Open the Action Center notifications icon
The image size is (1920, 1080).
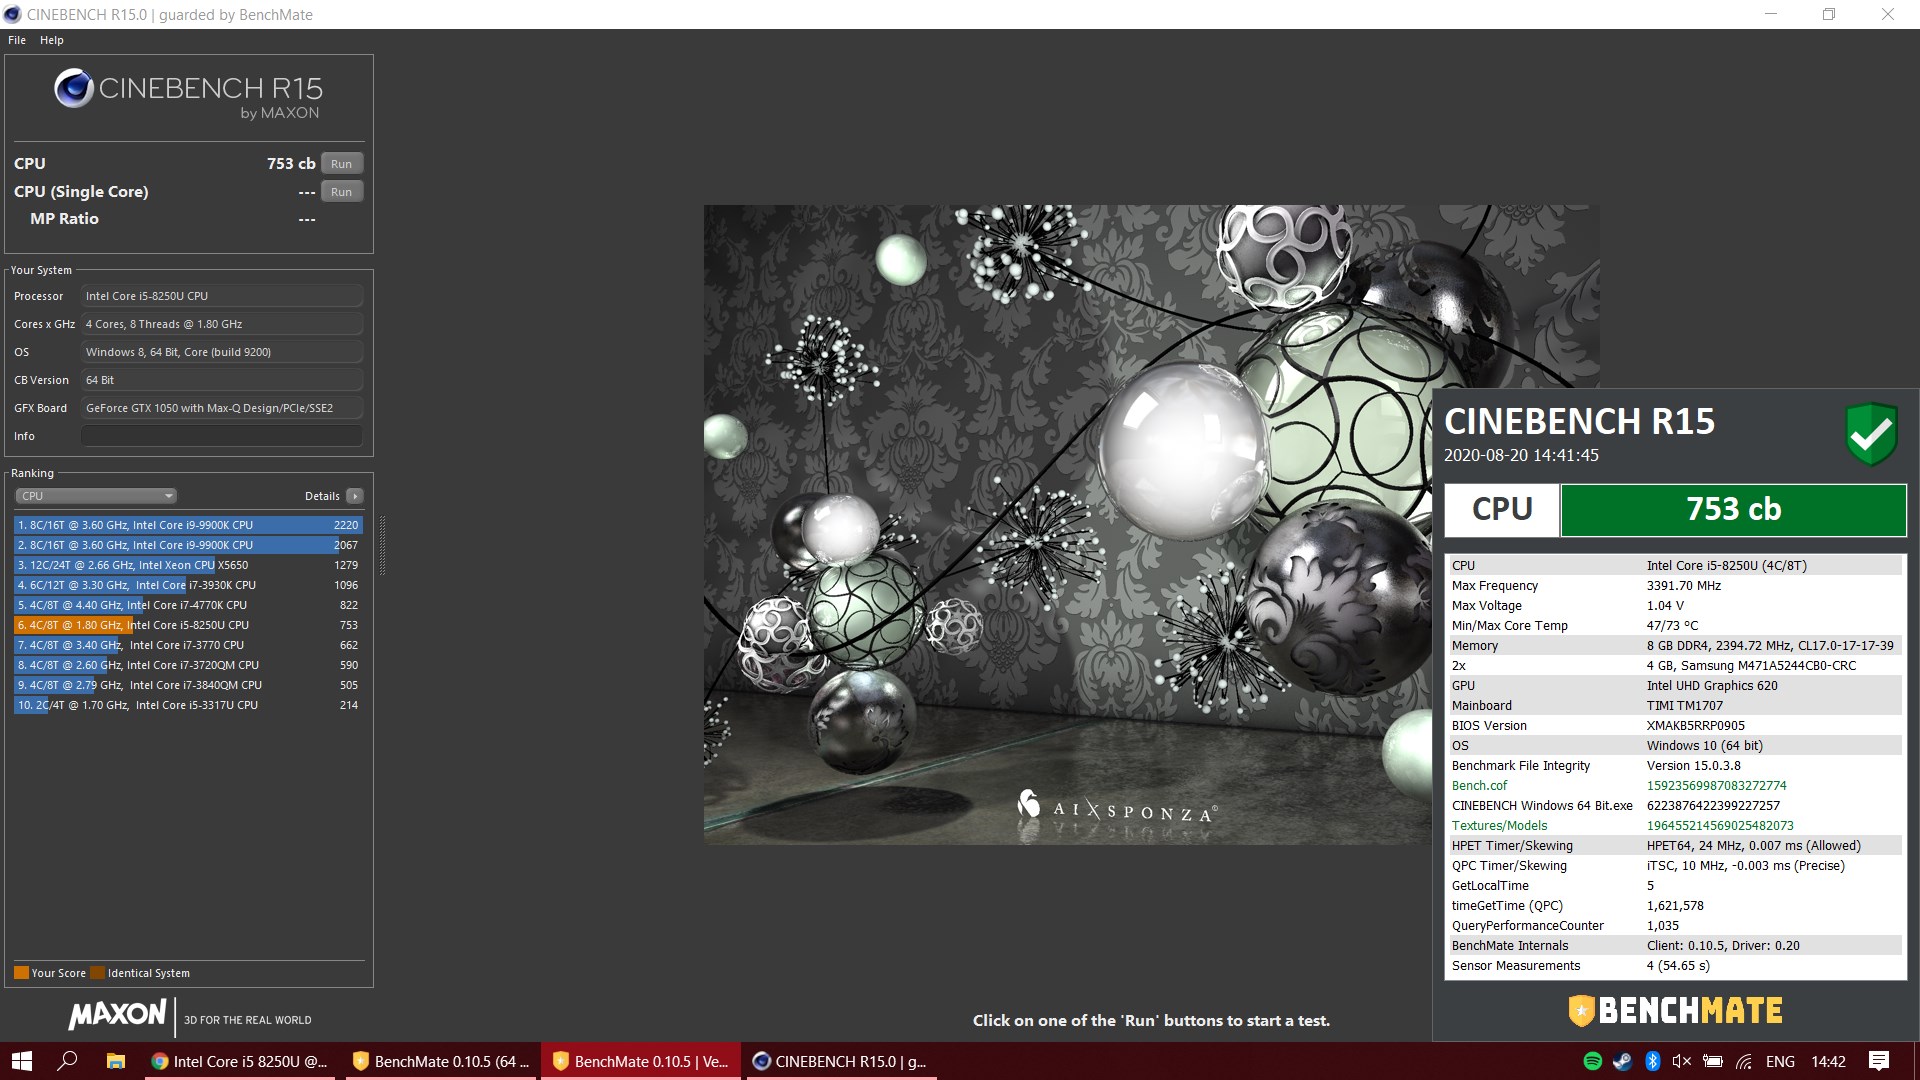click(x=1879, y=1062)
